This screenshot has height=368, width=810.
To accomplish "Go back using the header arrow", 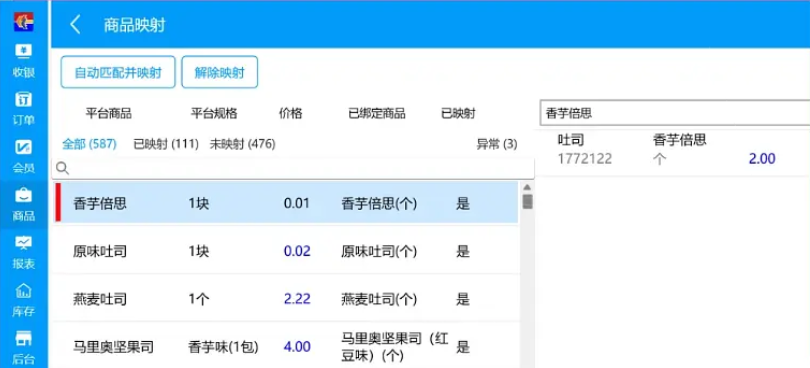I will pos(75,24).
